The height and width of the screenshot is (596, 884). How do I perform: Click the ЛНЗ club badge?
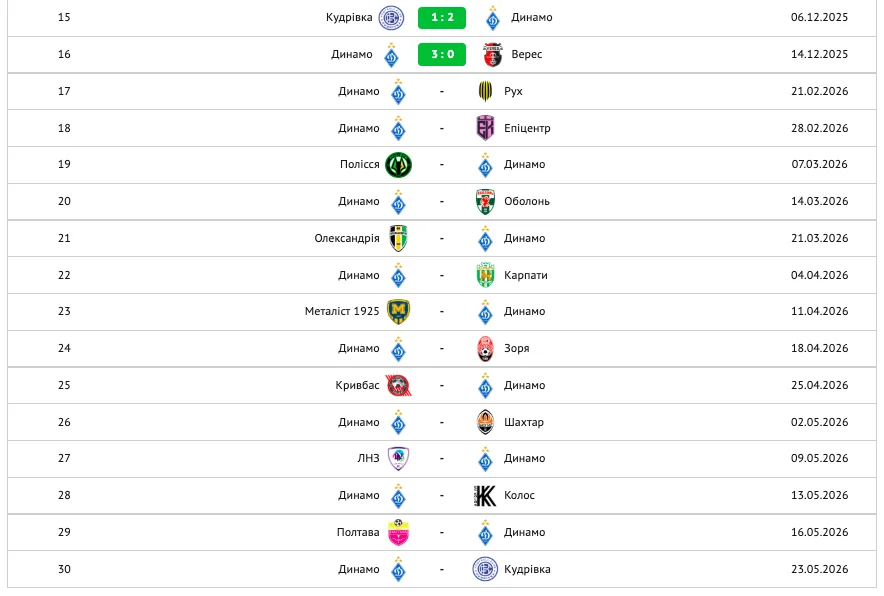click(398, 459)
